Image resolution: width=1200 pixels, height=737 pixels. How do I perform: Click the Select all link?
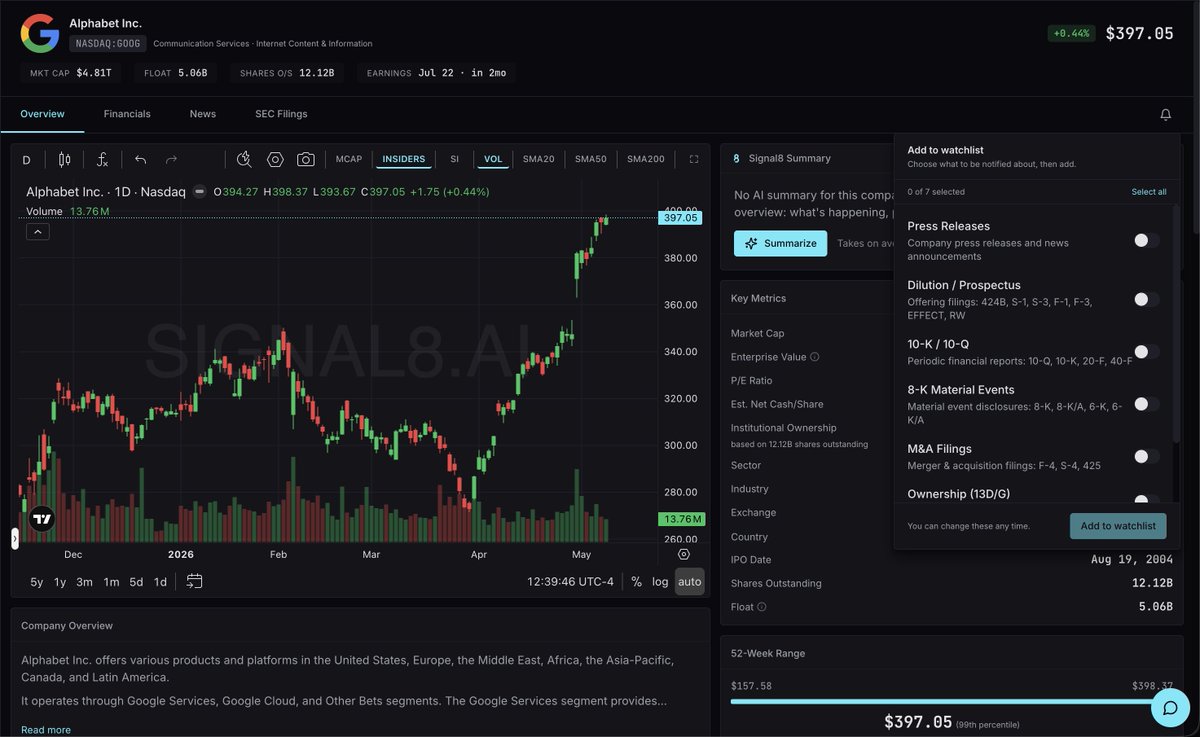click(1148, 191)
